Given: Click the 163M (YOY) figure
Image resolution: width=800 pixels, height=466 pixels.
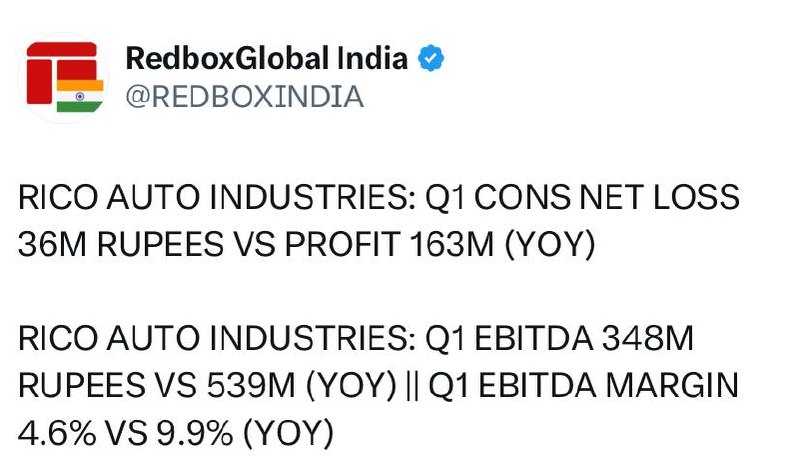Looking at the screenshot, I should click(x=502, y=244).
